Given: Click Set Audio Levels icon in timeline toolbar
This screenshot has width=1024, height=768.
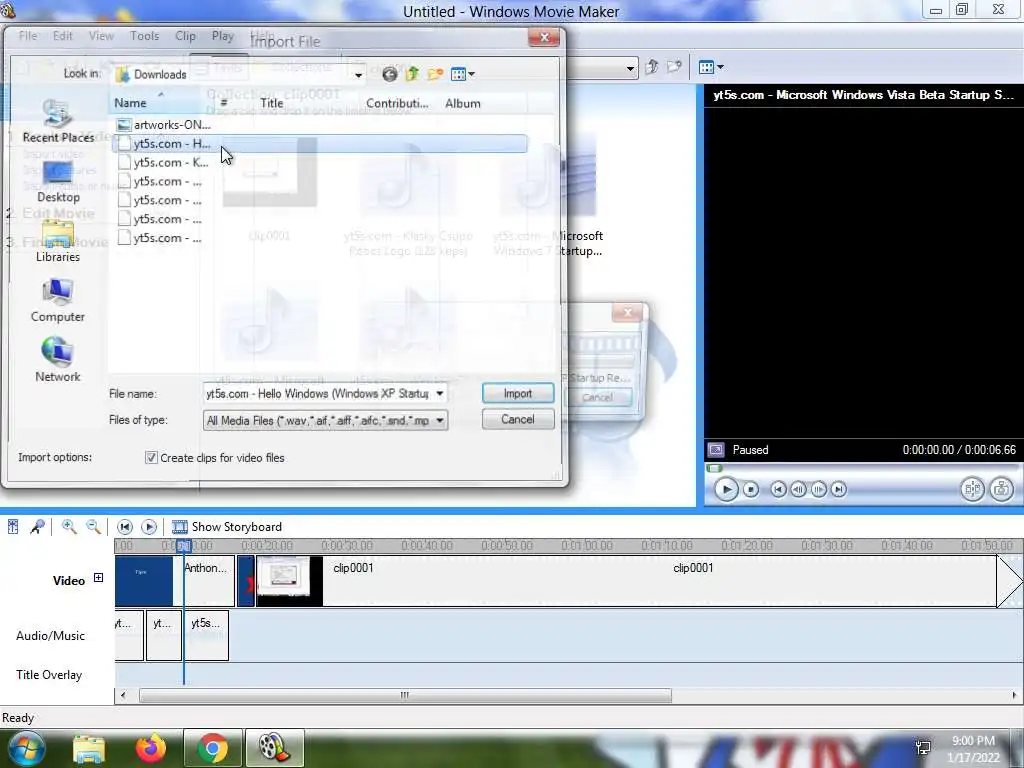Looking at the screenshot, I should tap(13, 526).
